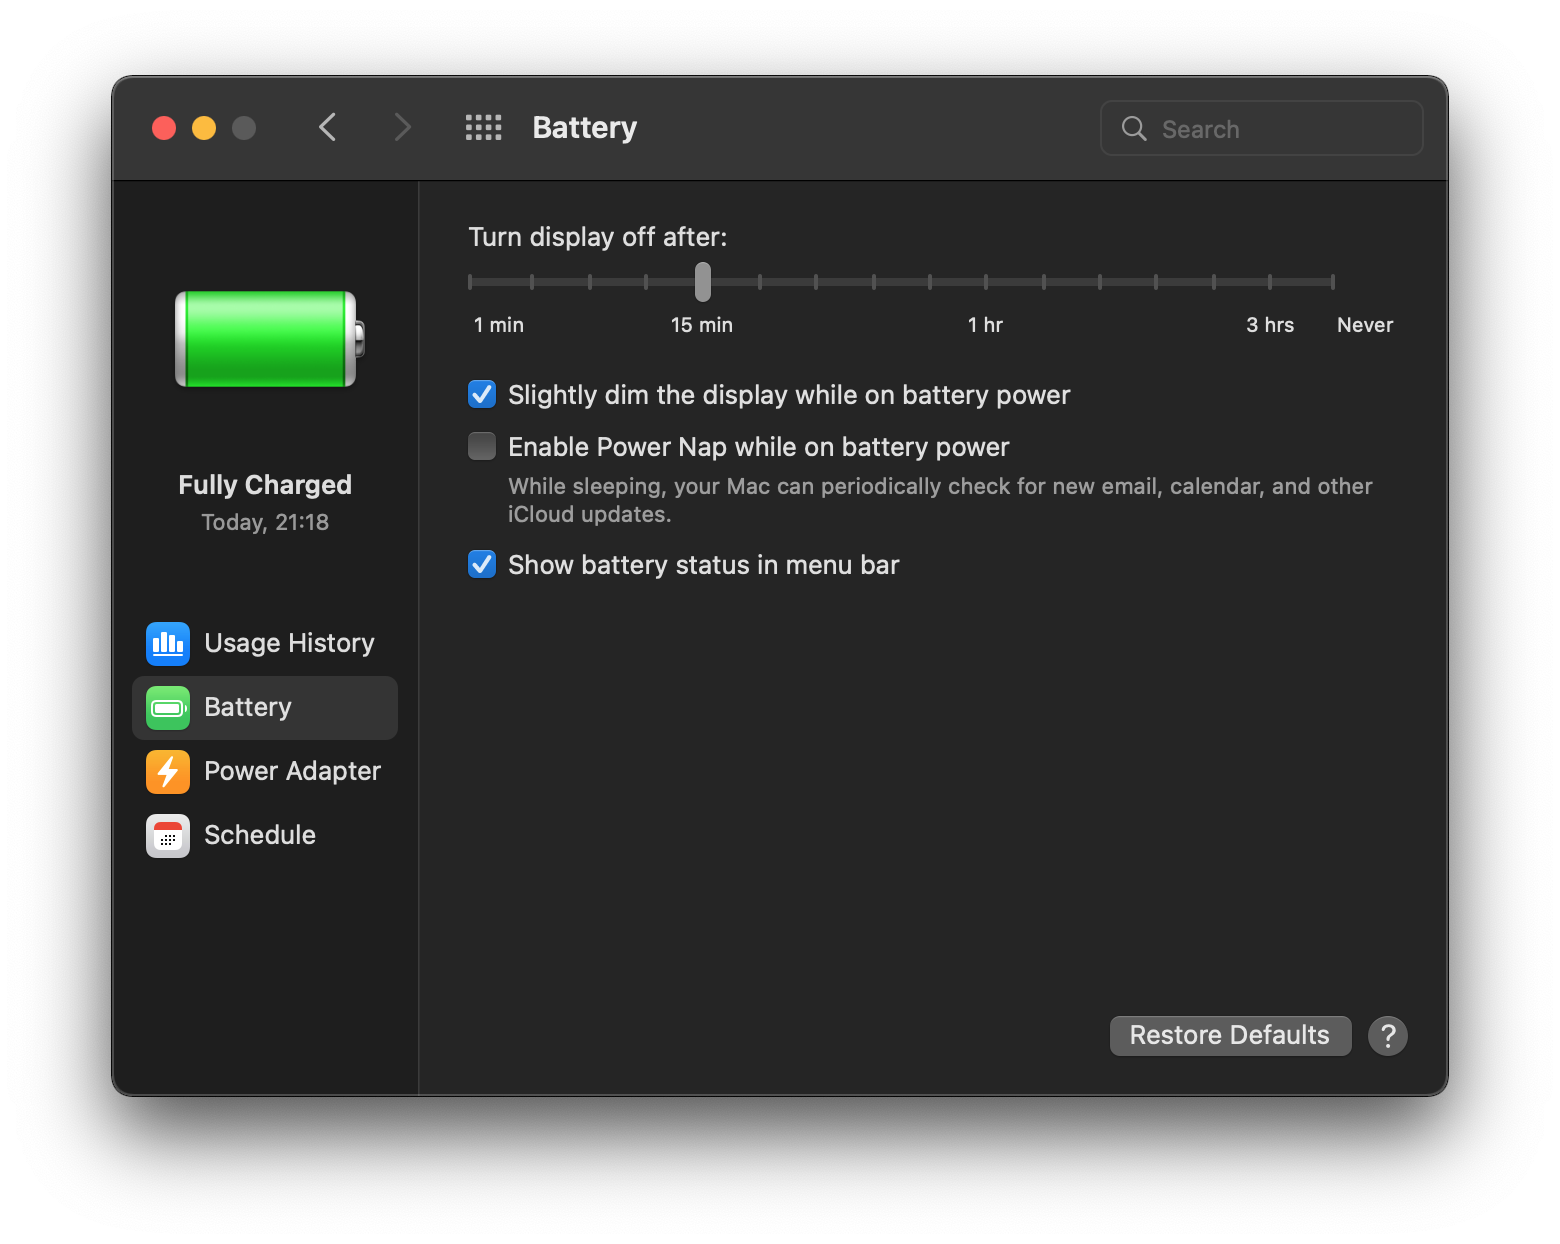
Task: Go back with the left chevron
Action: pyautogui.click(x=327, y=128)
